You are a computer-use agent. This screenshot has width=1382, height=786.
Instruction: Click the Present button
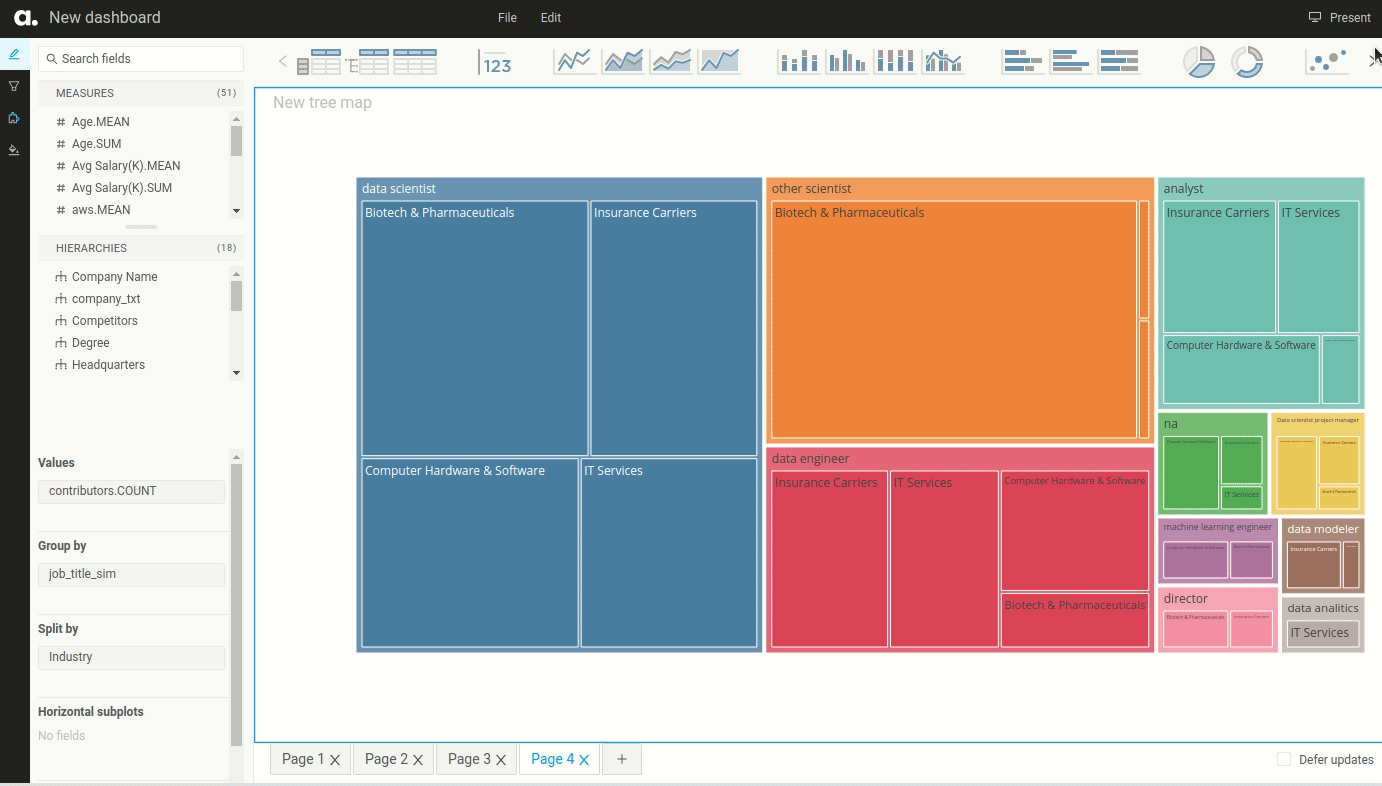(x=1340, y=18)
